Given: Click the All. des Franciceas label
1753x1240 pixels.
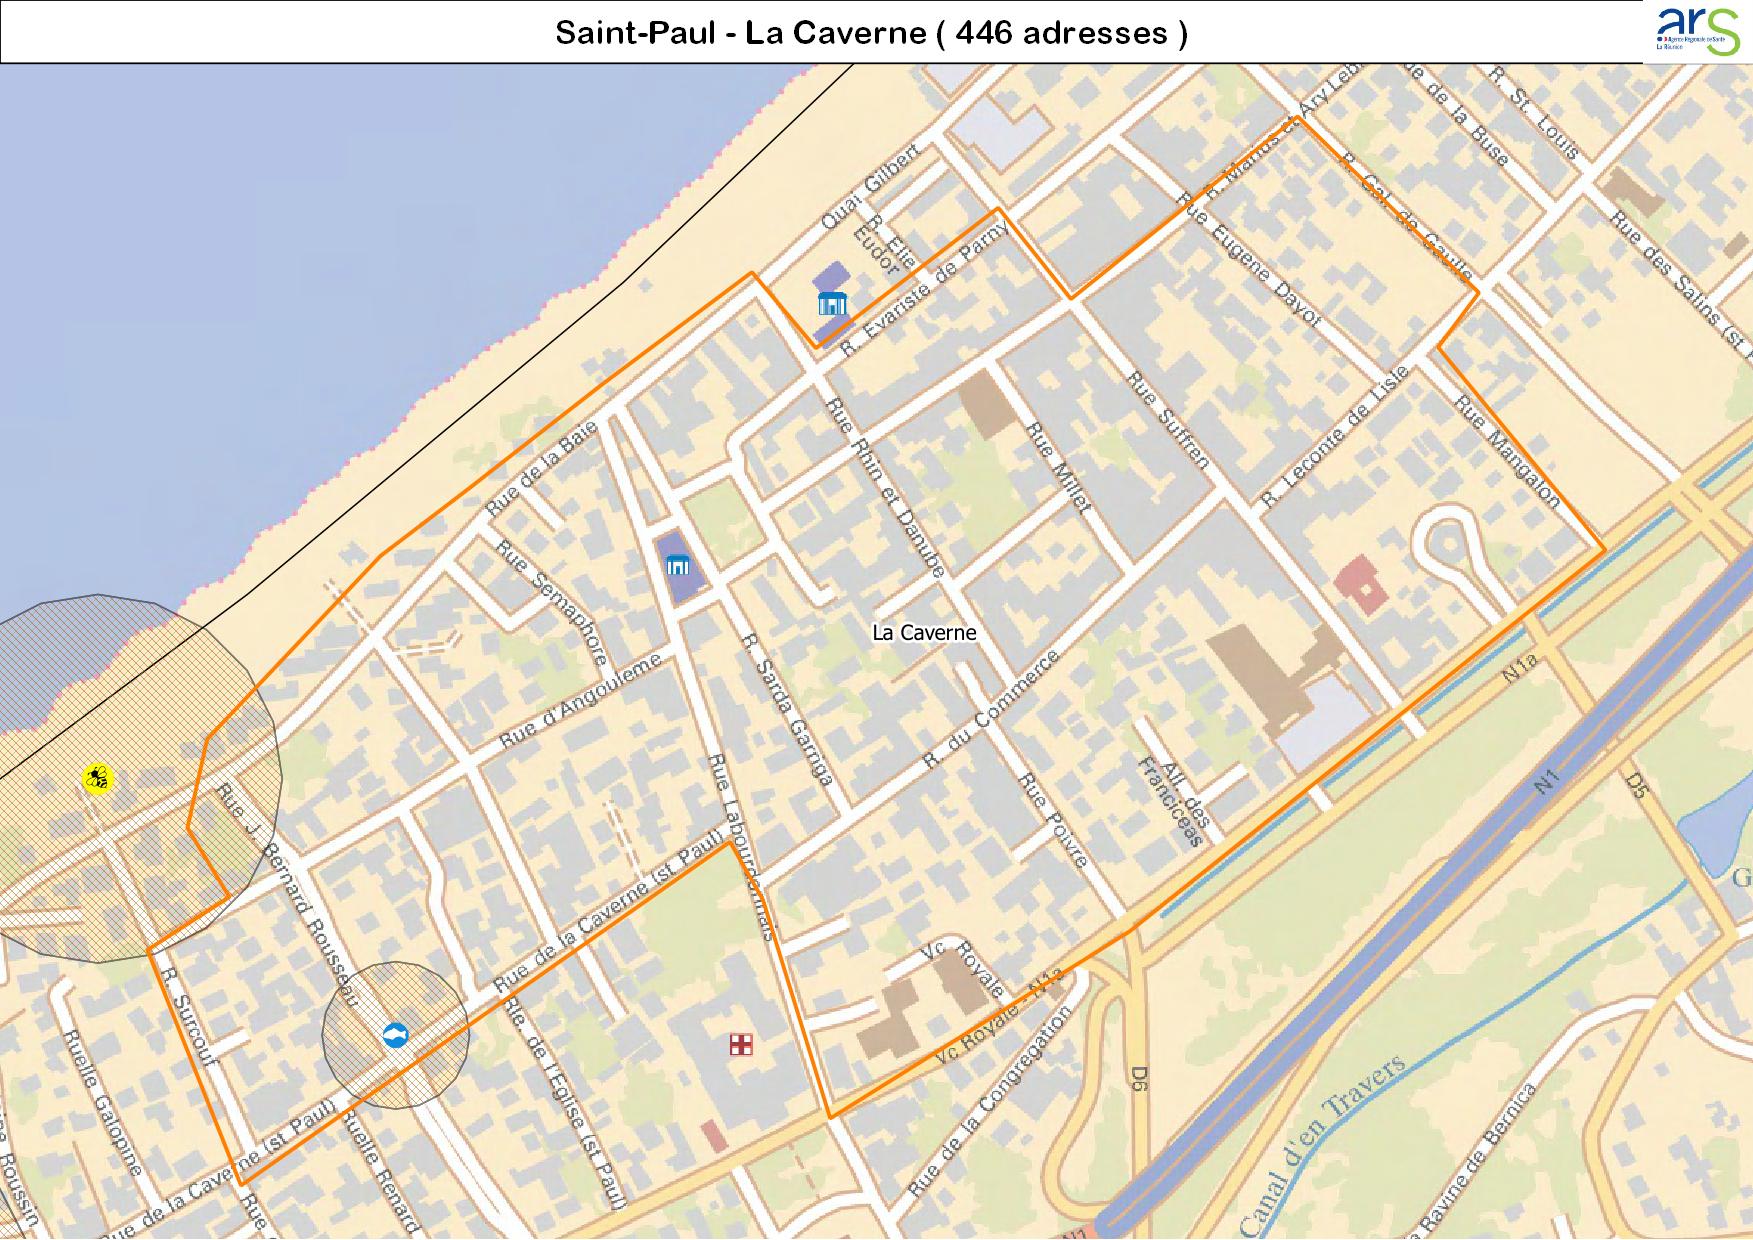Looking at the screenshot, I should click(x=1176, y=802).
